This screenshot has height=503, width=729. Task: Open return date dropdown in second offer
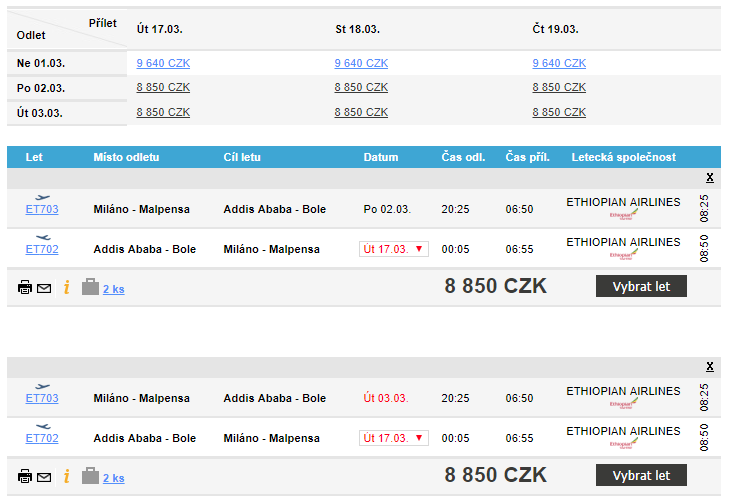point(394,438)
